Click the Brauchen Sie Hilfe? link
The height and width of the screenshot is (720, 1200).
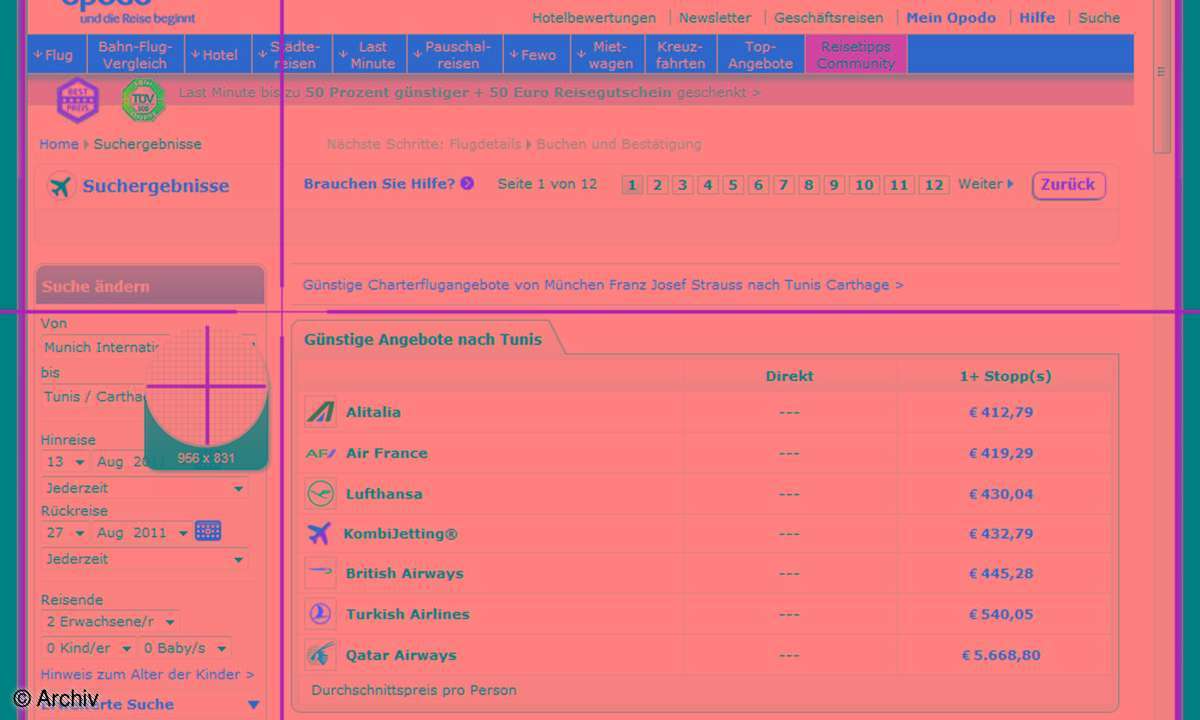[x=379, y=184]
